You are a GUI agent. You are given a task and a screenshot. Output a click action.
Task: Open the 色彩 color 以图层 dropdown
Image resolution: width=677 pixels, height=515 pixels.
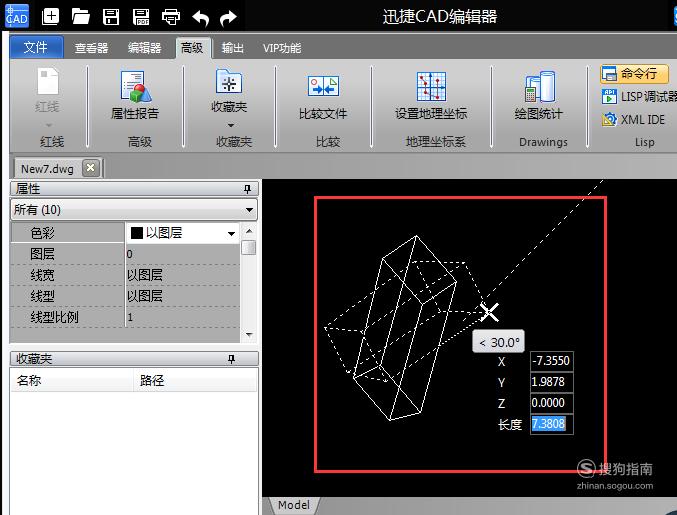[x=231, y=234]
